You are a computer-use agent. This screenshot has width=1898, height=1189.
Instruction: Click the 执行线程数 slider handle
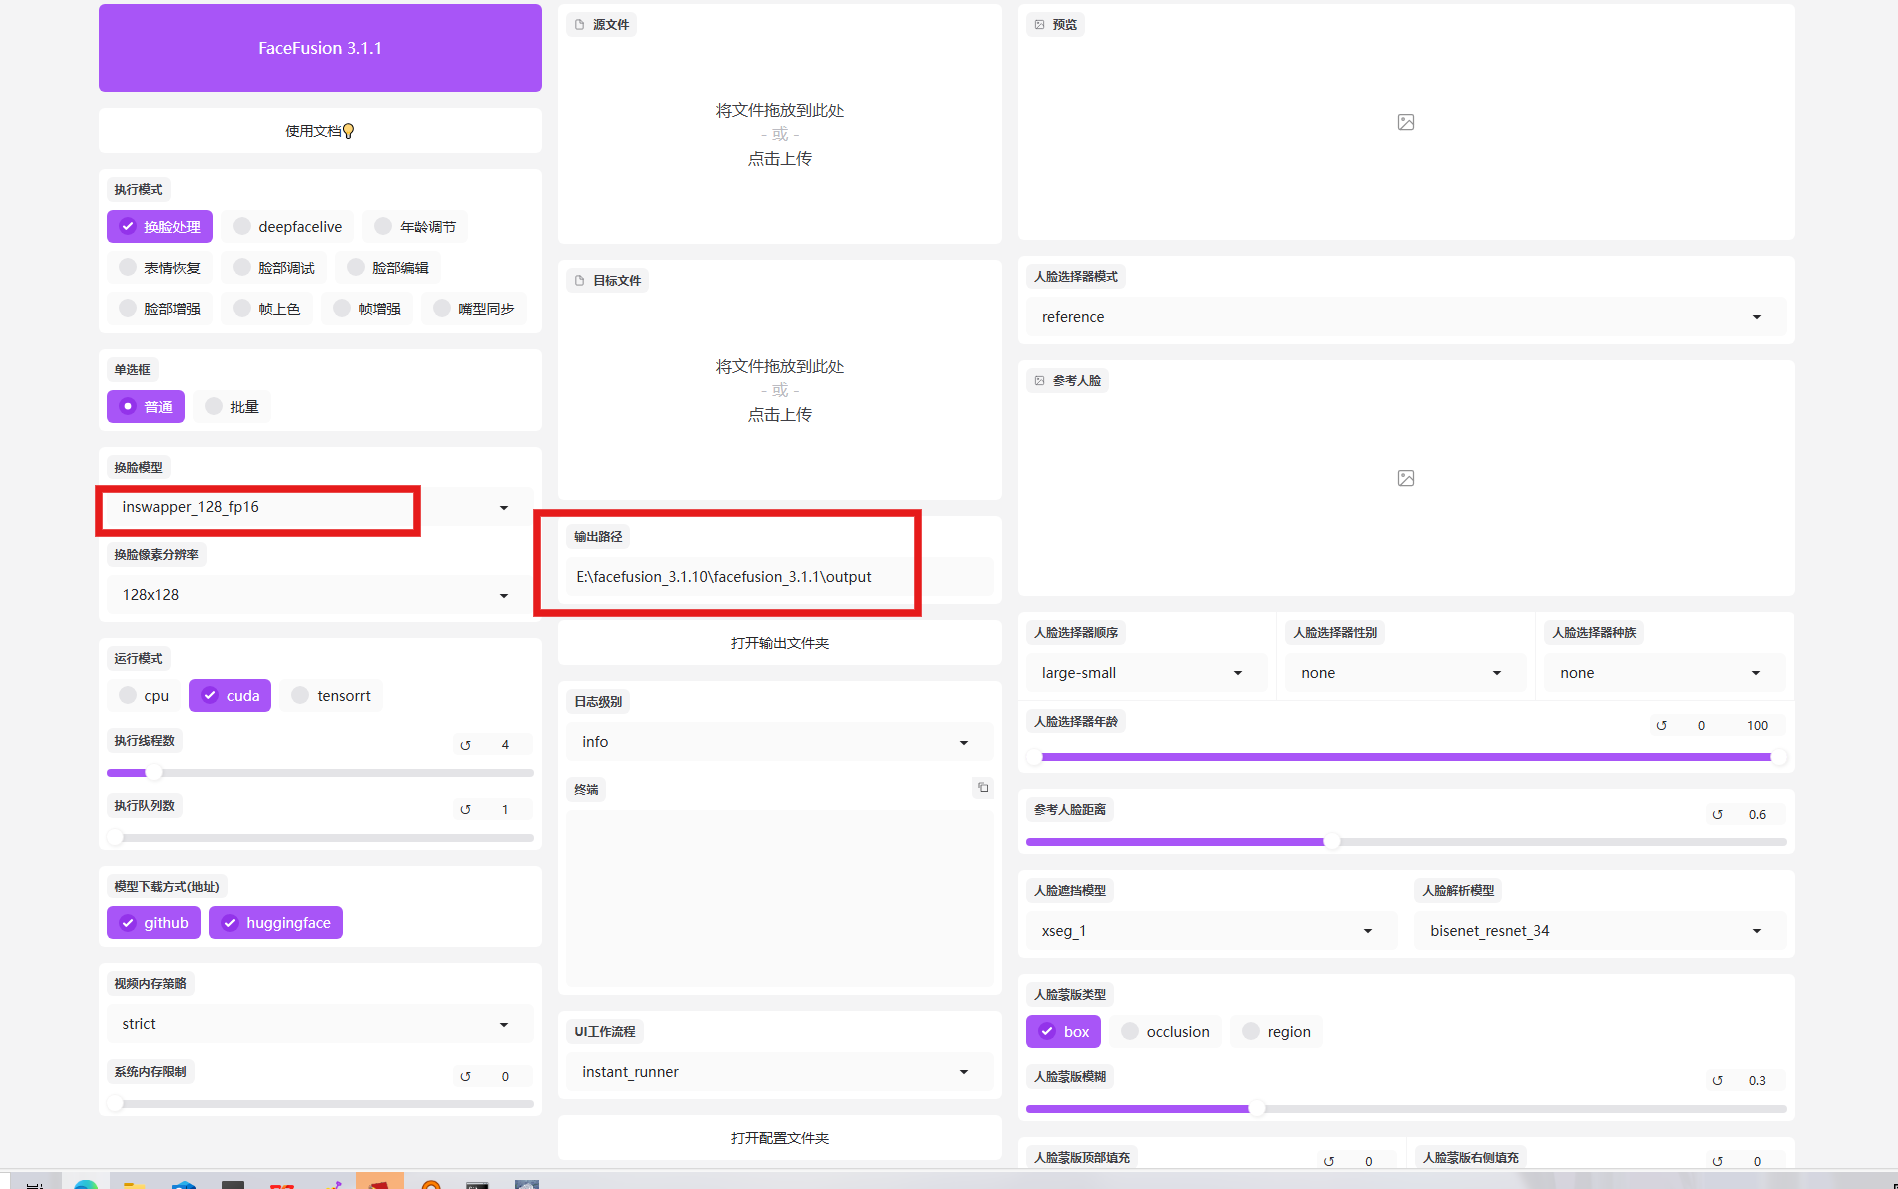coord(154,773)
